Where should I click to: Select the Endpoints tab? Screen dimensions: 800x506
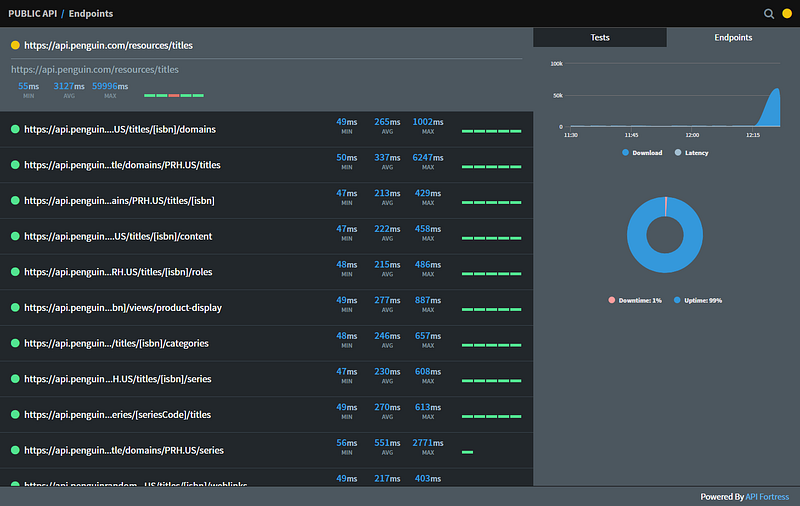[733, 38]
